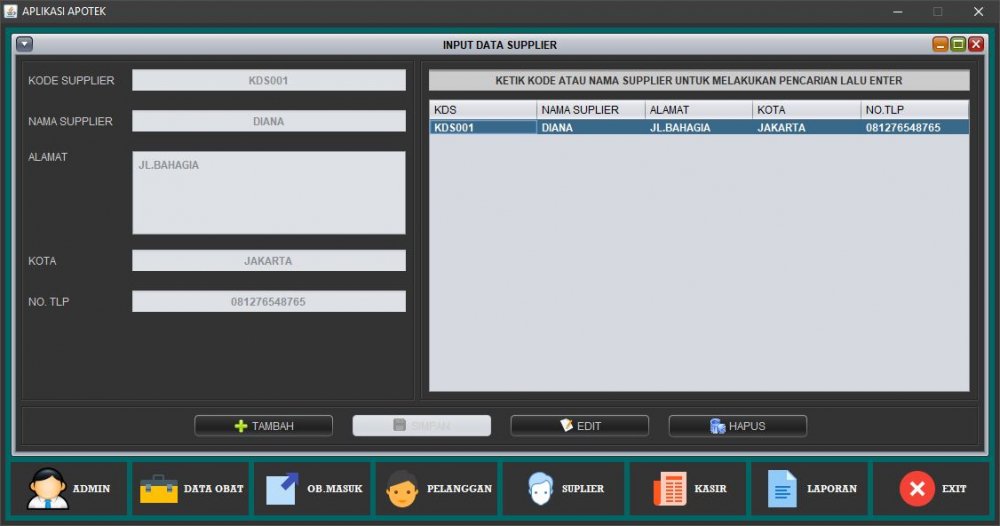Screen dimensions: 1000x526
Task: Open the SUPLIER module
Action: click(540, 488)
